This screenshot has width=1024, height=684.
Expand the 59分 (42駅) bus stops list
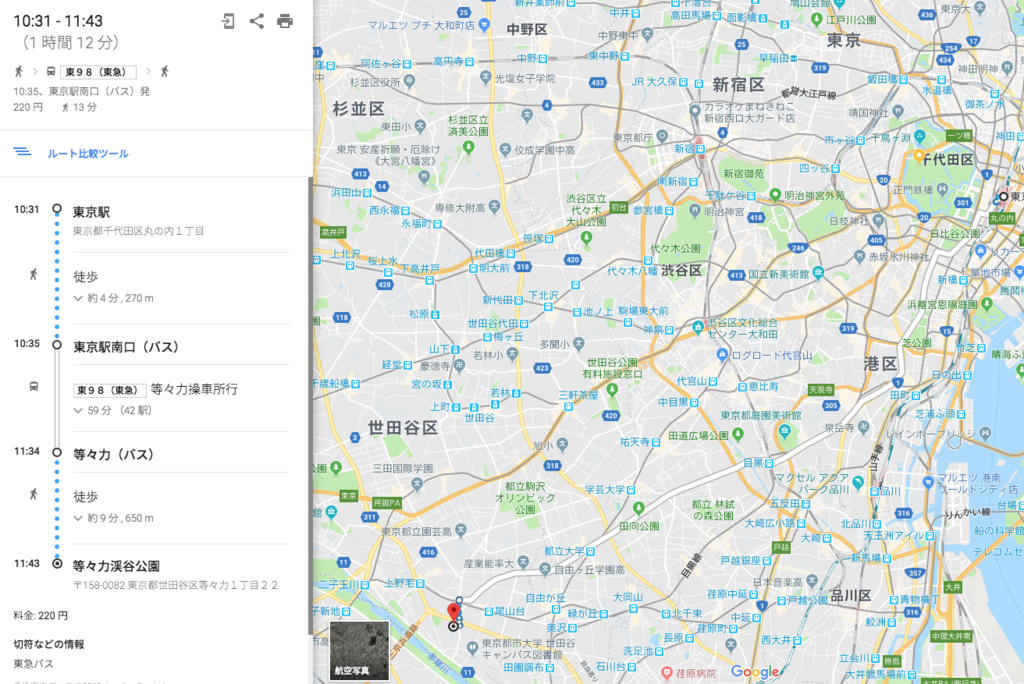coord(112,410)
